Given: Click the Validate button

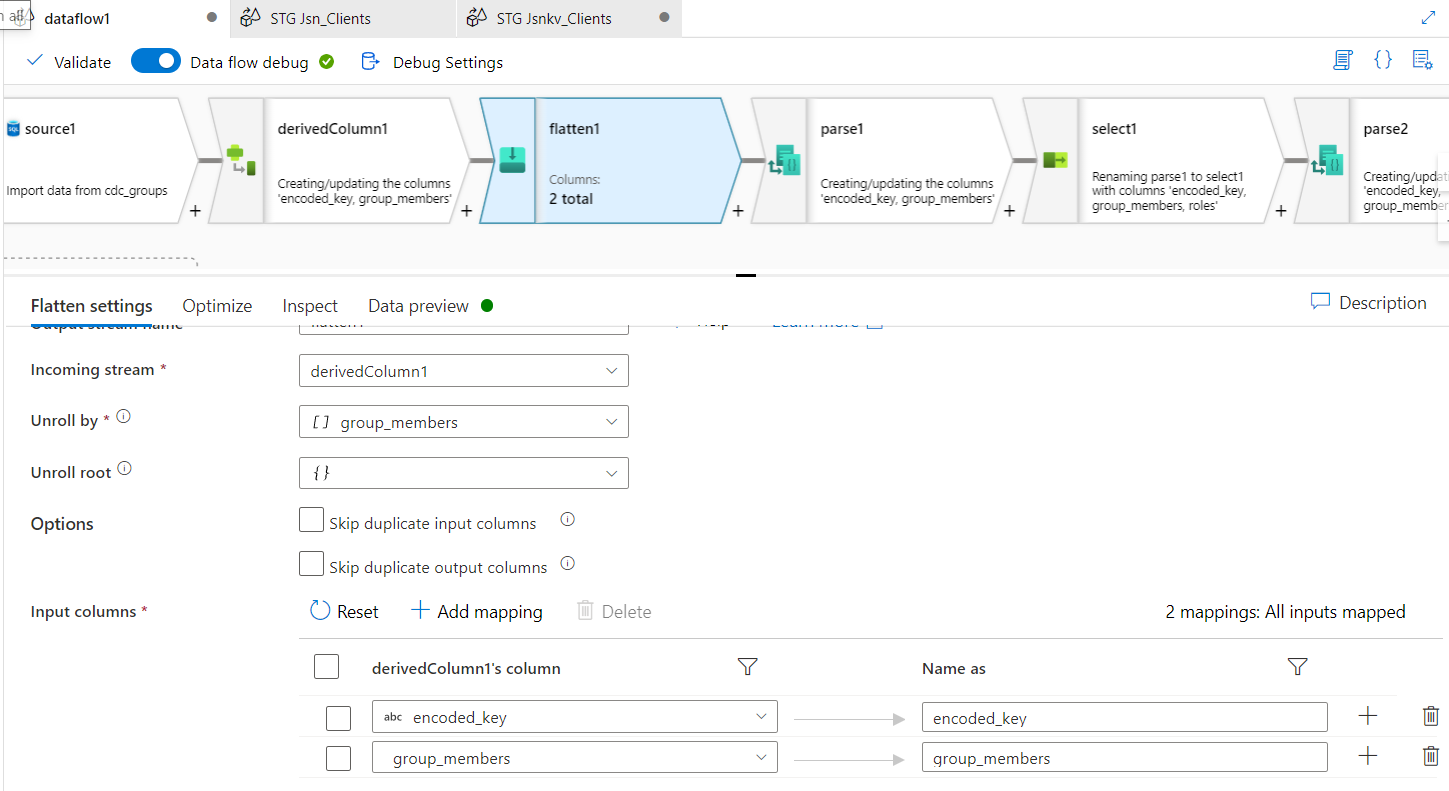Looking at the screenshot, I should coord(69,62).
